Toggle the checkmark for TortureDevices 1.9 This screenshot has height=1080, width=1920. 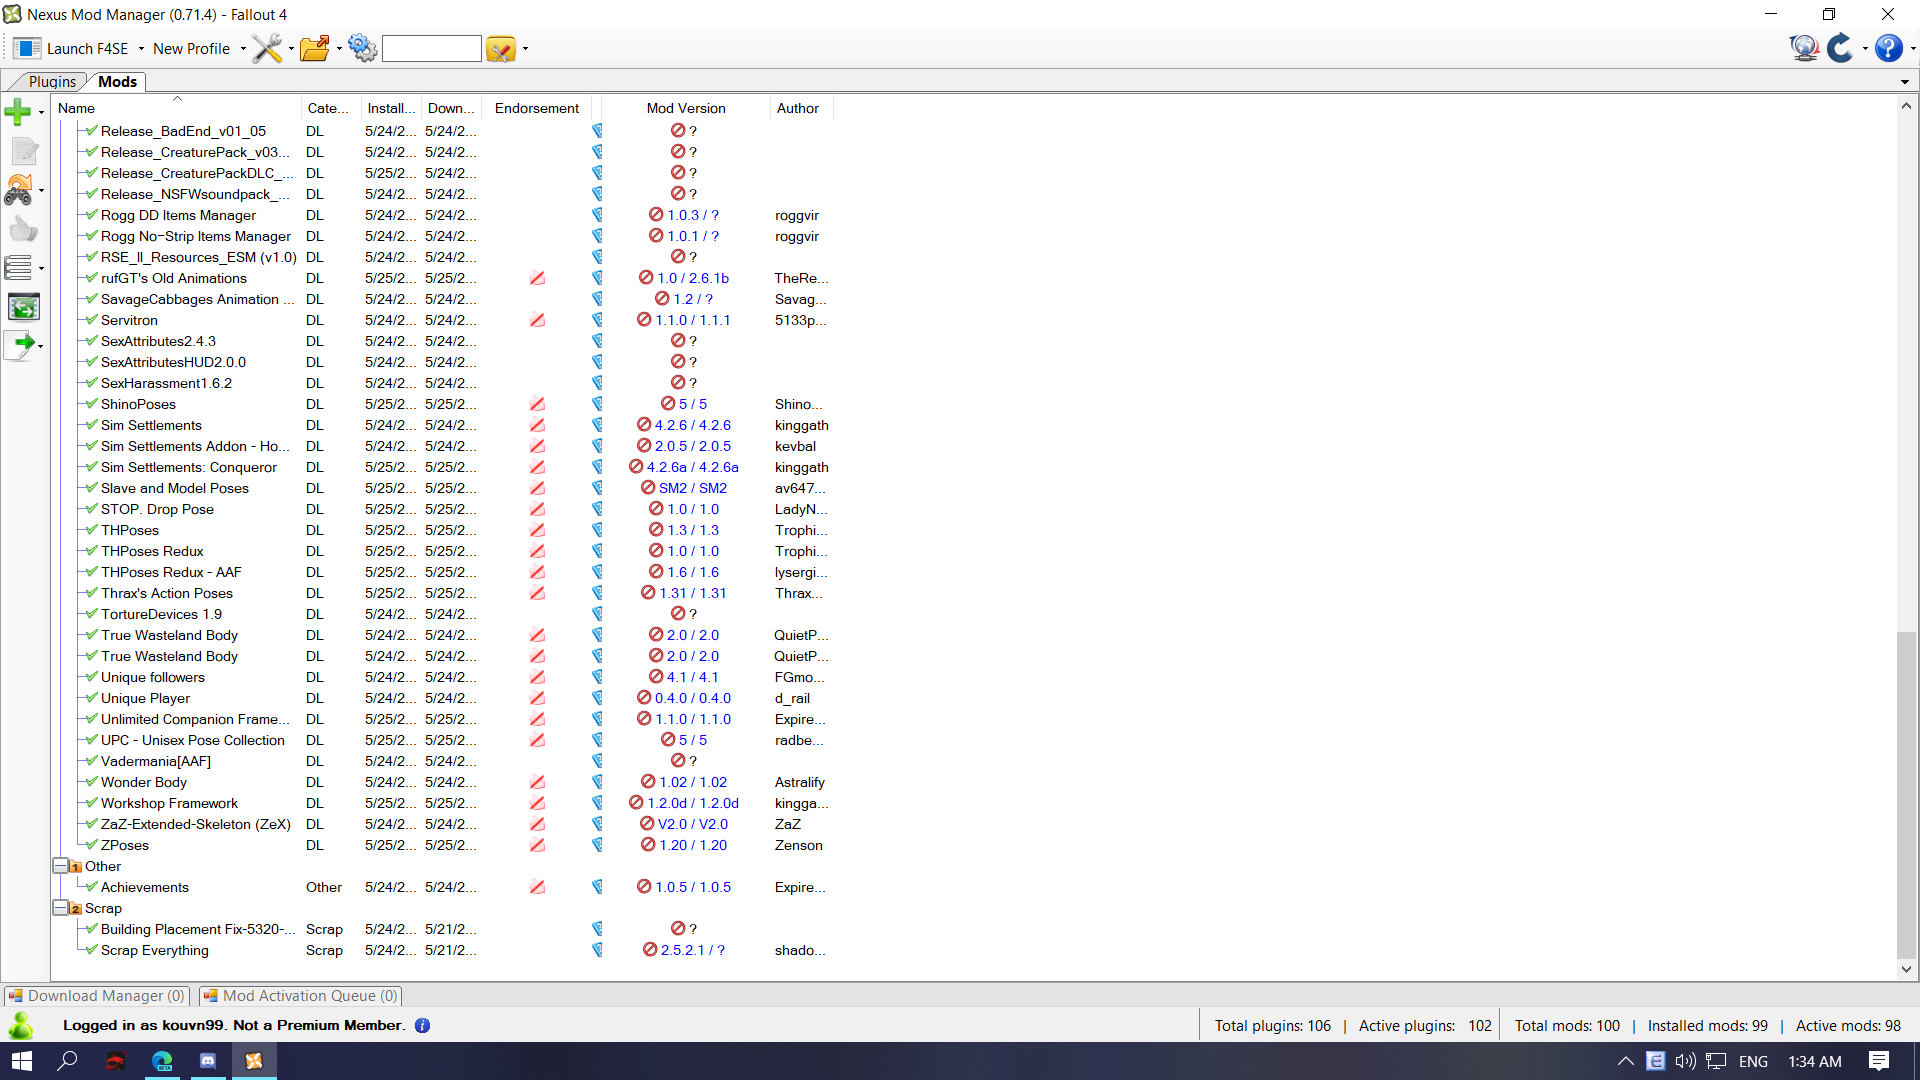(91, 614)
